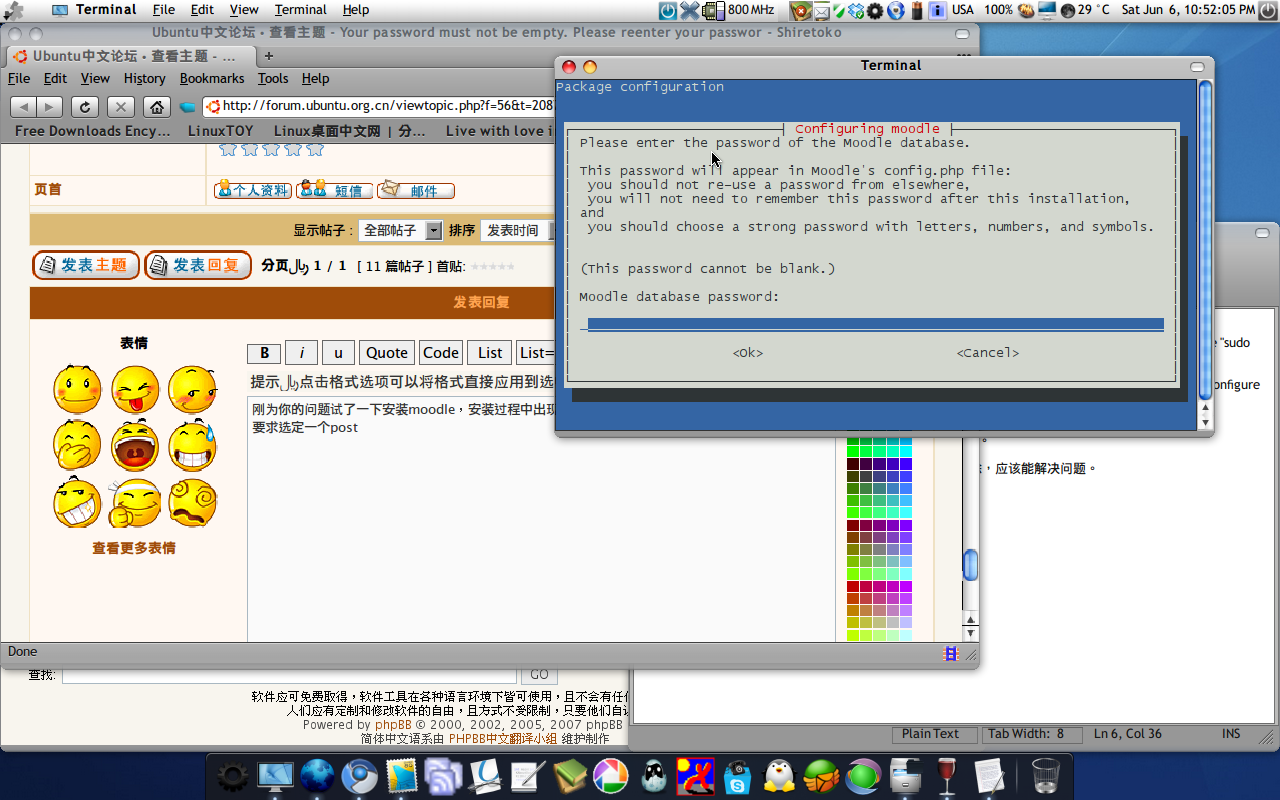
Task: Select <Ok> in the moodle dialog
Action: pyautogui.click(x=748, y=353)
